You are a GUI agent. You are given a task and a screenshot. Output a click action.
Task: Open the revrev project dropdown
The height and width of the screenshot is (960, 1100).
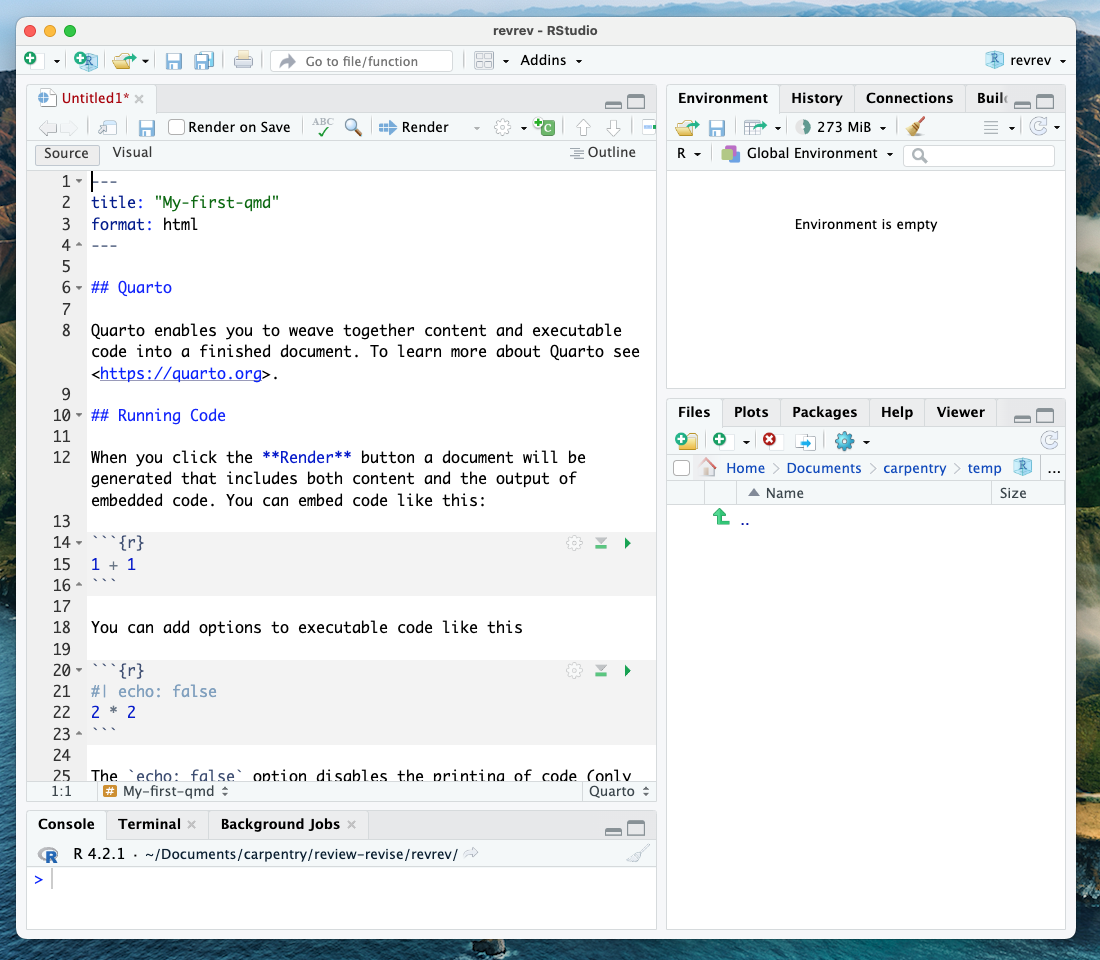[1025, 60]
